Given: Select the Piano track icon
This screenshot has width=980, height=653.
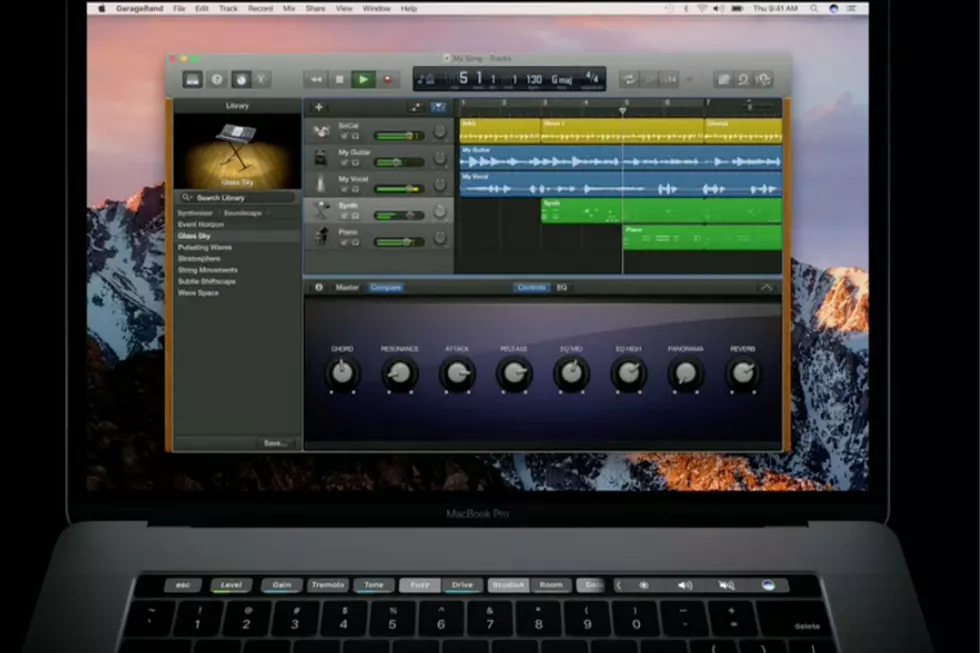Looking at the screenshot, I should click(321, 237).
